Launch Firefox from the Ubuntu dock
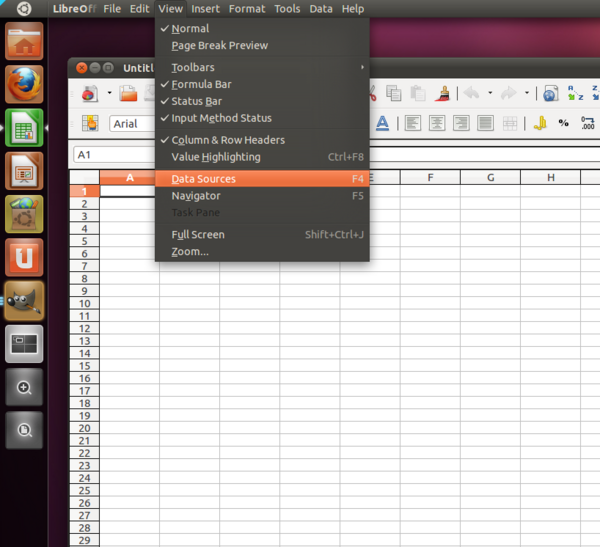This screenshot has width=600, height=547. tap(24, 85)
